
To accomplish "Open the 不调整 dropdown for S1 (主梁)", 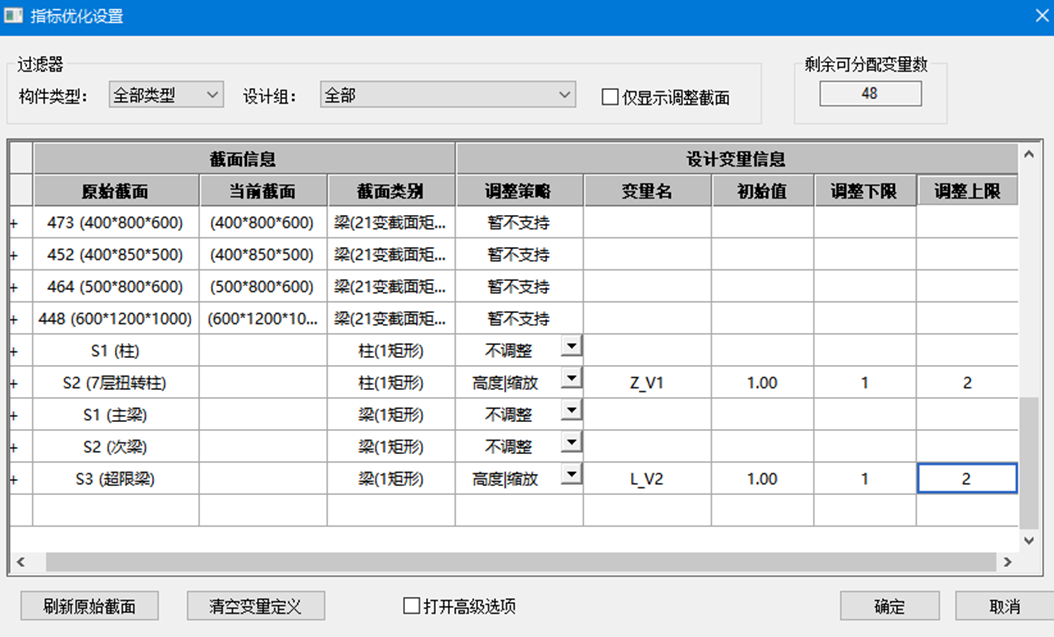I will (572, 410).
